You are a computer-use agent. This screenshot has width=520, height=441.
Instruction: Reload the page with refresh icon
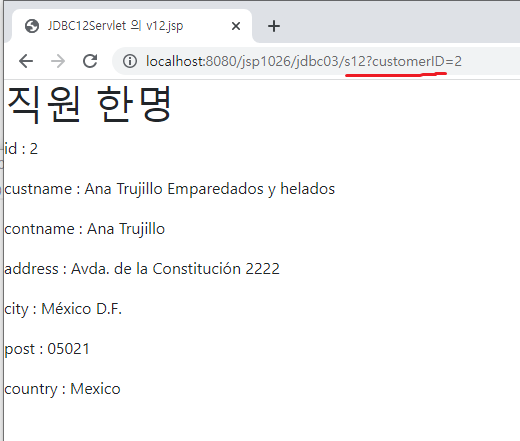[90, 61]
